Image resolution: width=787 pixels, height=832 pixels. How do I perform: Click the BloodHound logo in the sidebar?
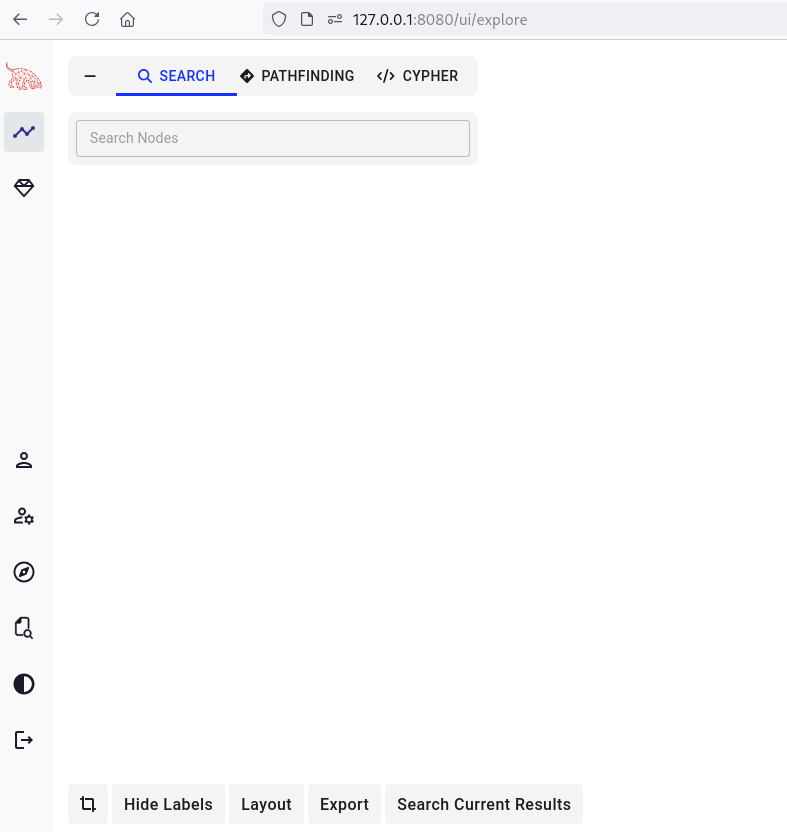[x=24, y=76]
